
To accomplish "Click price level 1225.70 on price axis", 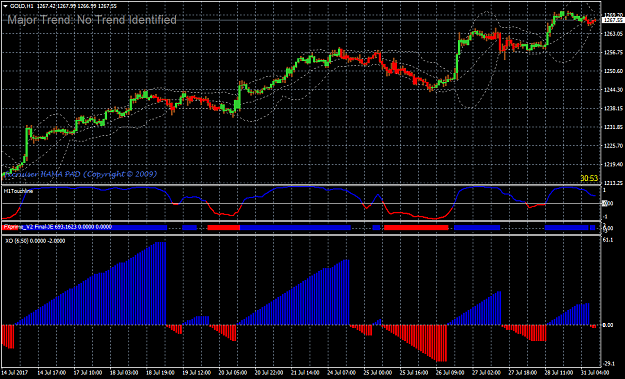I will coord(613,146).
